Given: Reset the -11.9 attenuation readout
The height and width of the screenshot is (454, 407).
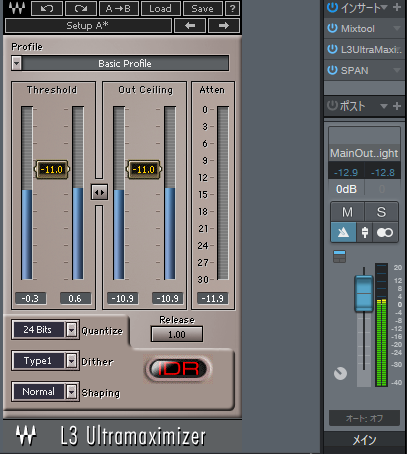Looking at the screenshot, I should pyautogui.click(x=213, y=298).
